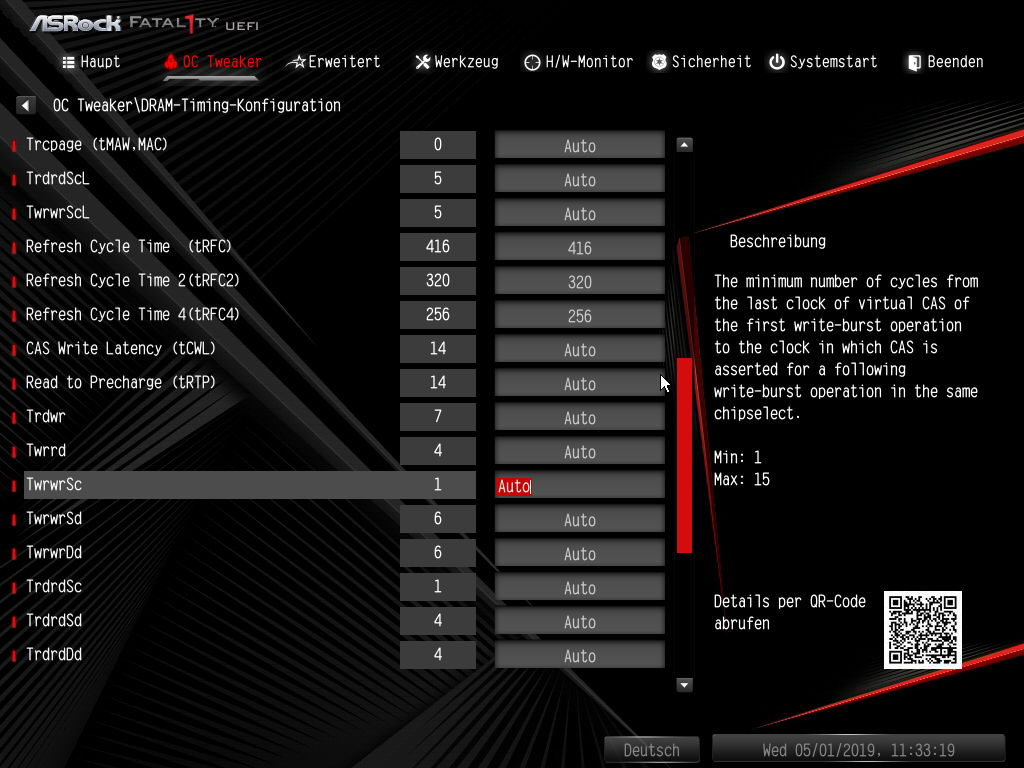This screenshot has width=1024, height=768.
Task: Select the TwrwrScL Auto field
Action: (x=579, y=214)
